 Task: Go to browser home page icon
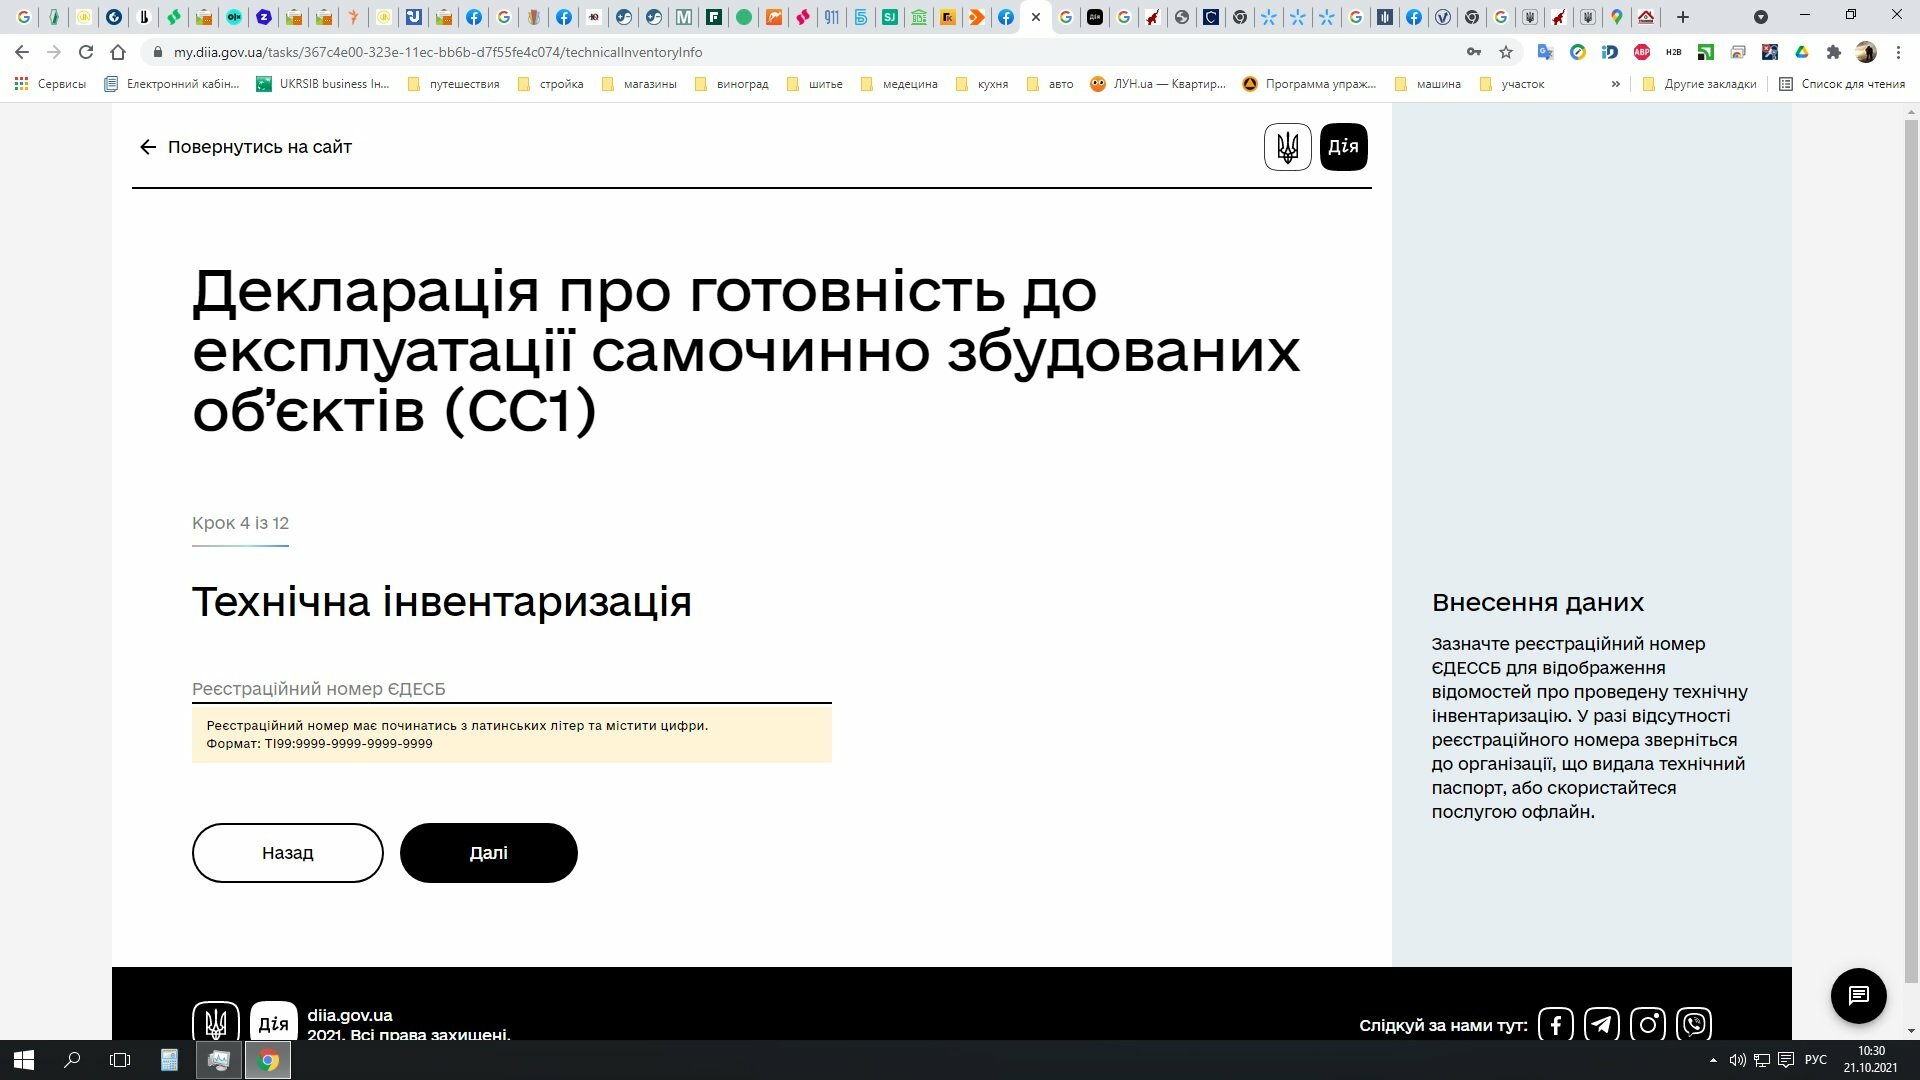coord(118,52)
